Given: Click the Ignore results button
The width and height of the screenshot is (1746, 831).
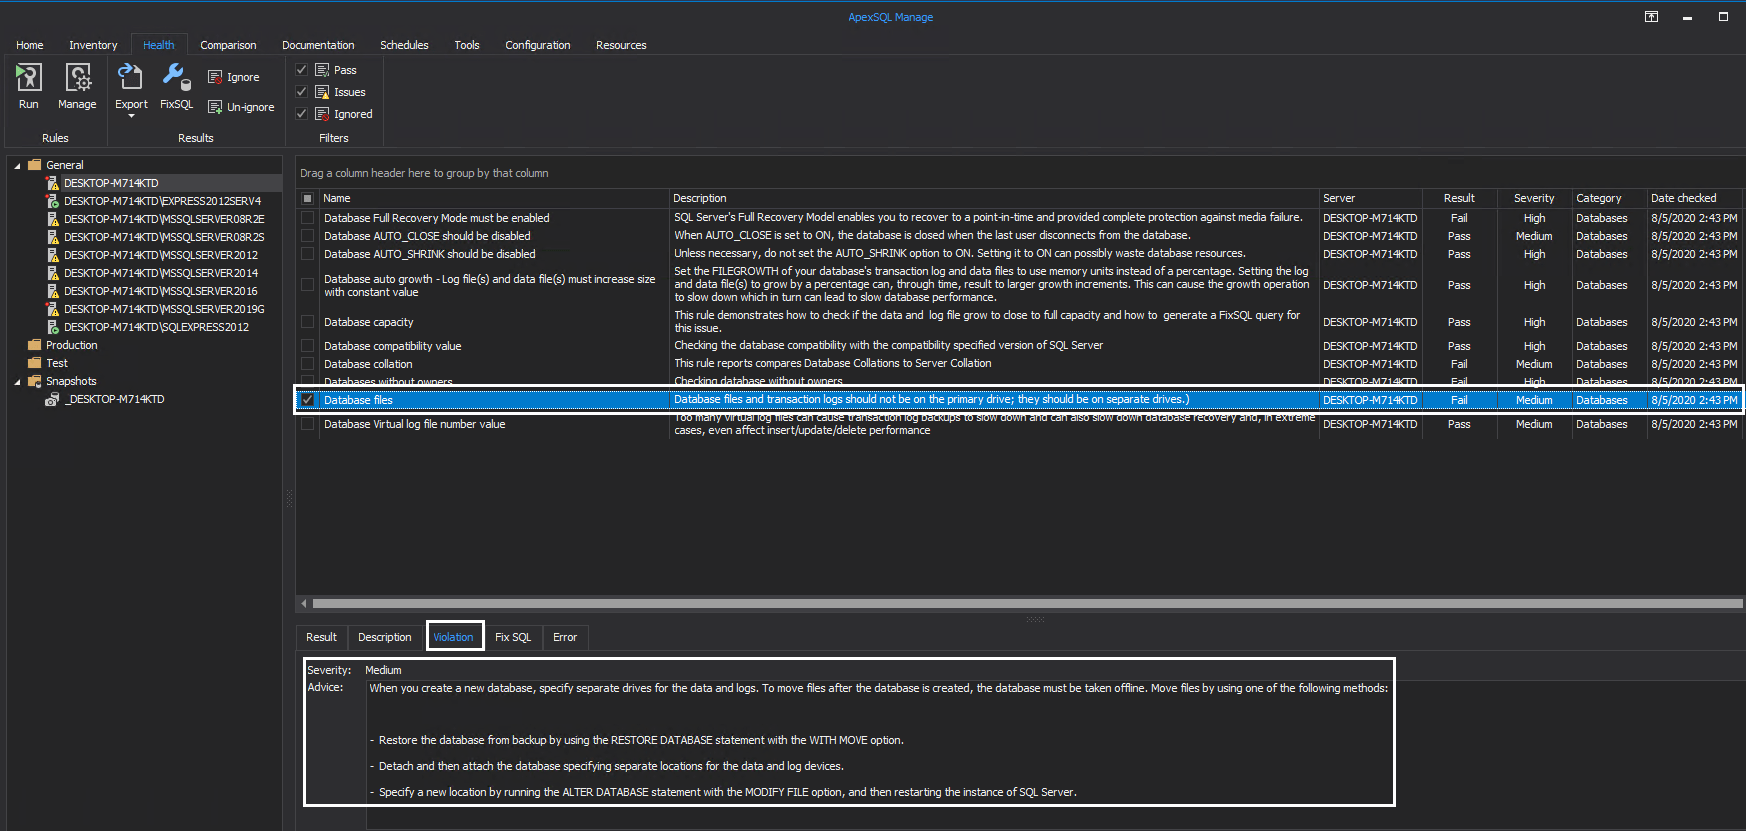Looking at the screenshot, I should point(234,77).
